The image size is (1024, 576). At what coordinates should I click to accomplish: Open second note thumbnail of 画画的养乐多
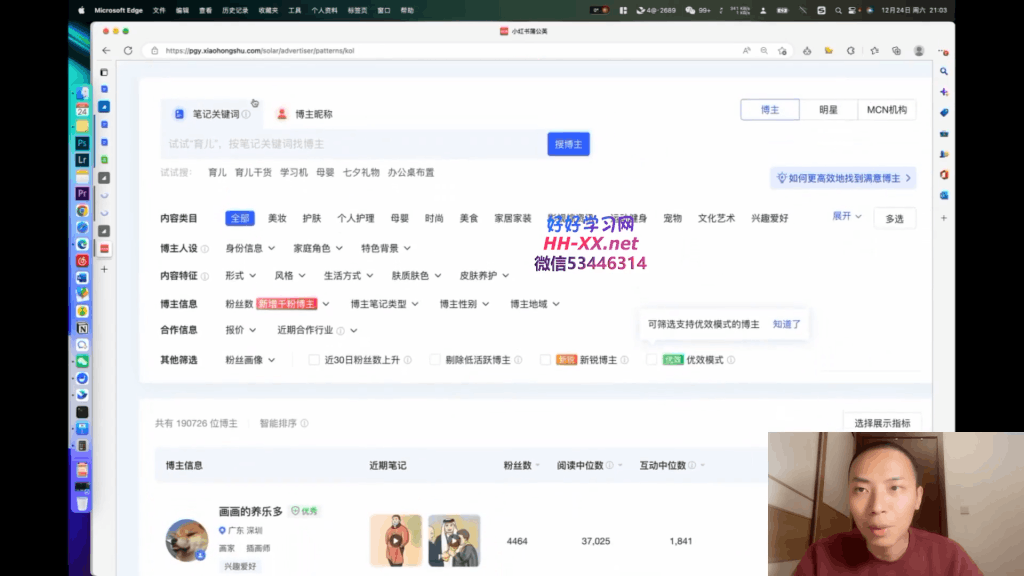[454, 541]
